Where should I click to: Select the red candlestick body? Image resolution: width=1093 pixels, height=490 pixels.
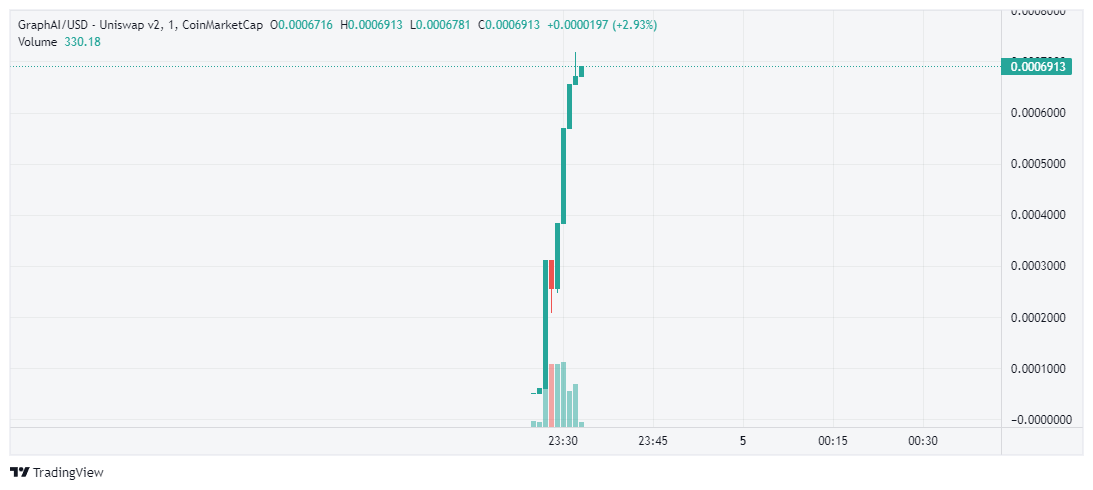(x=551, y=274)
